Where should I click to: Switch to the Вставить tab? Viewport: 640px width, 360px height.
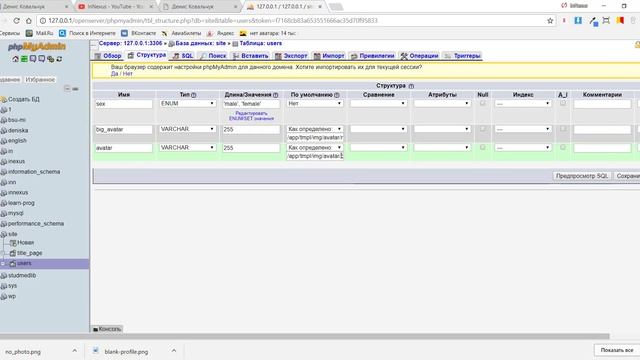coord(251,56)
